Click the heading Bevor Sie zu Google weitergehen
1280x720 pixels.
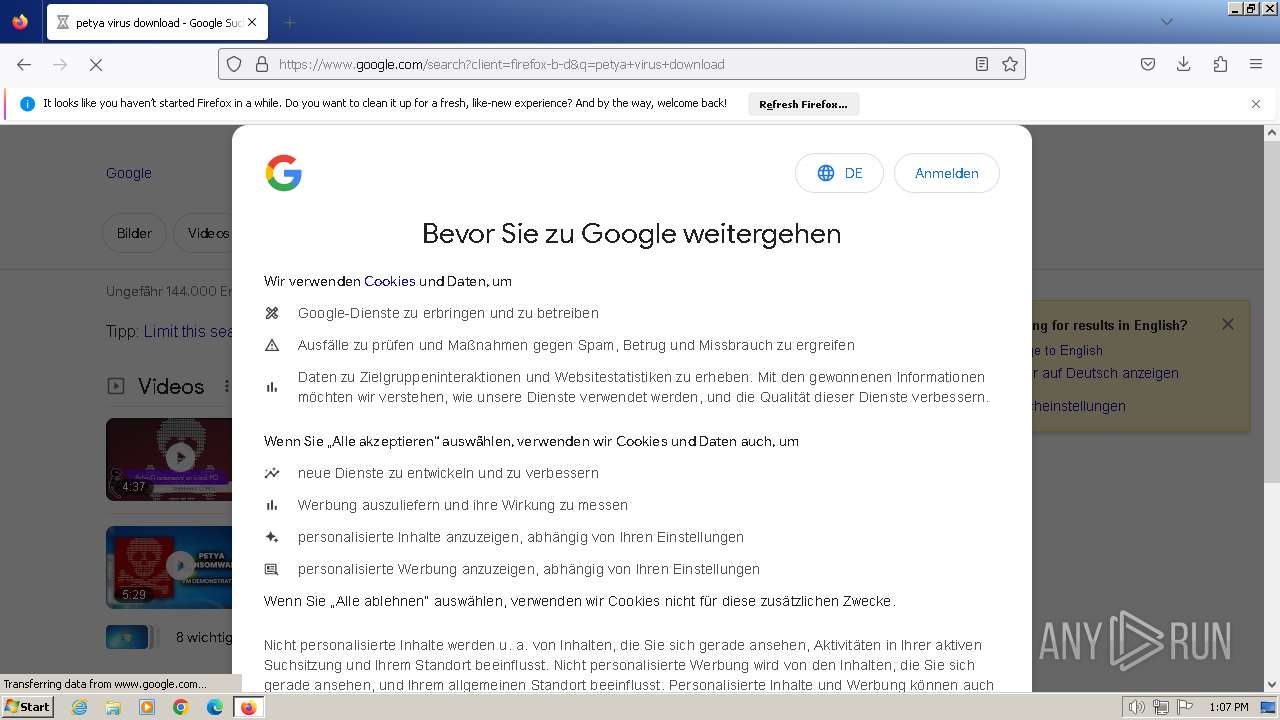(632, 233)
